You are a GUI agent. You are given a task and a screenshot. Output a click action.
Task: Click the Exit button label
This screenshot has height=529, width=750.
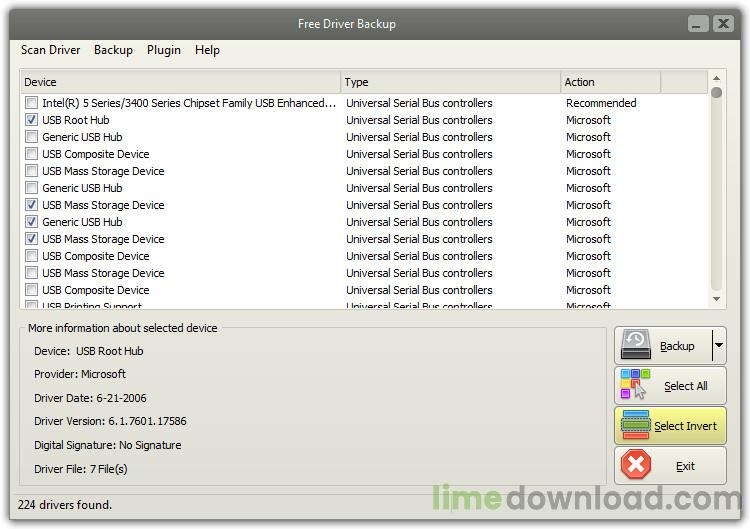point(685,466)
